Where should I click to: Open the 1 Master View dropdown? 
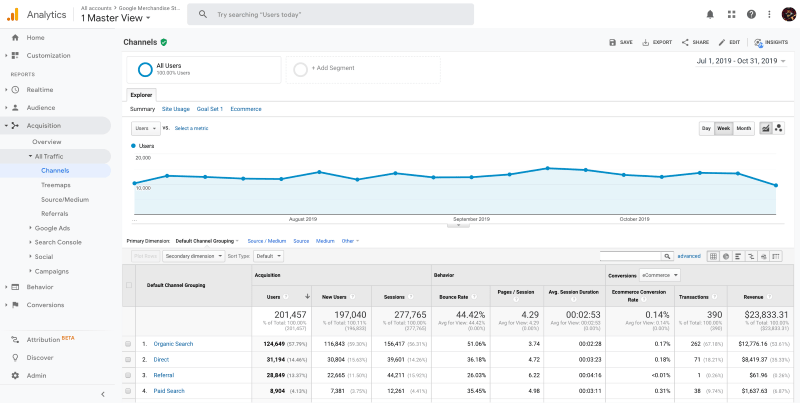(x=116, y=18)
